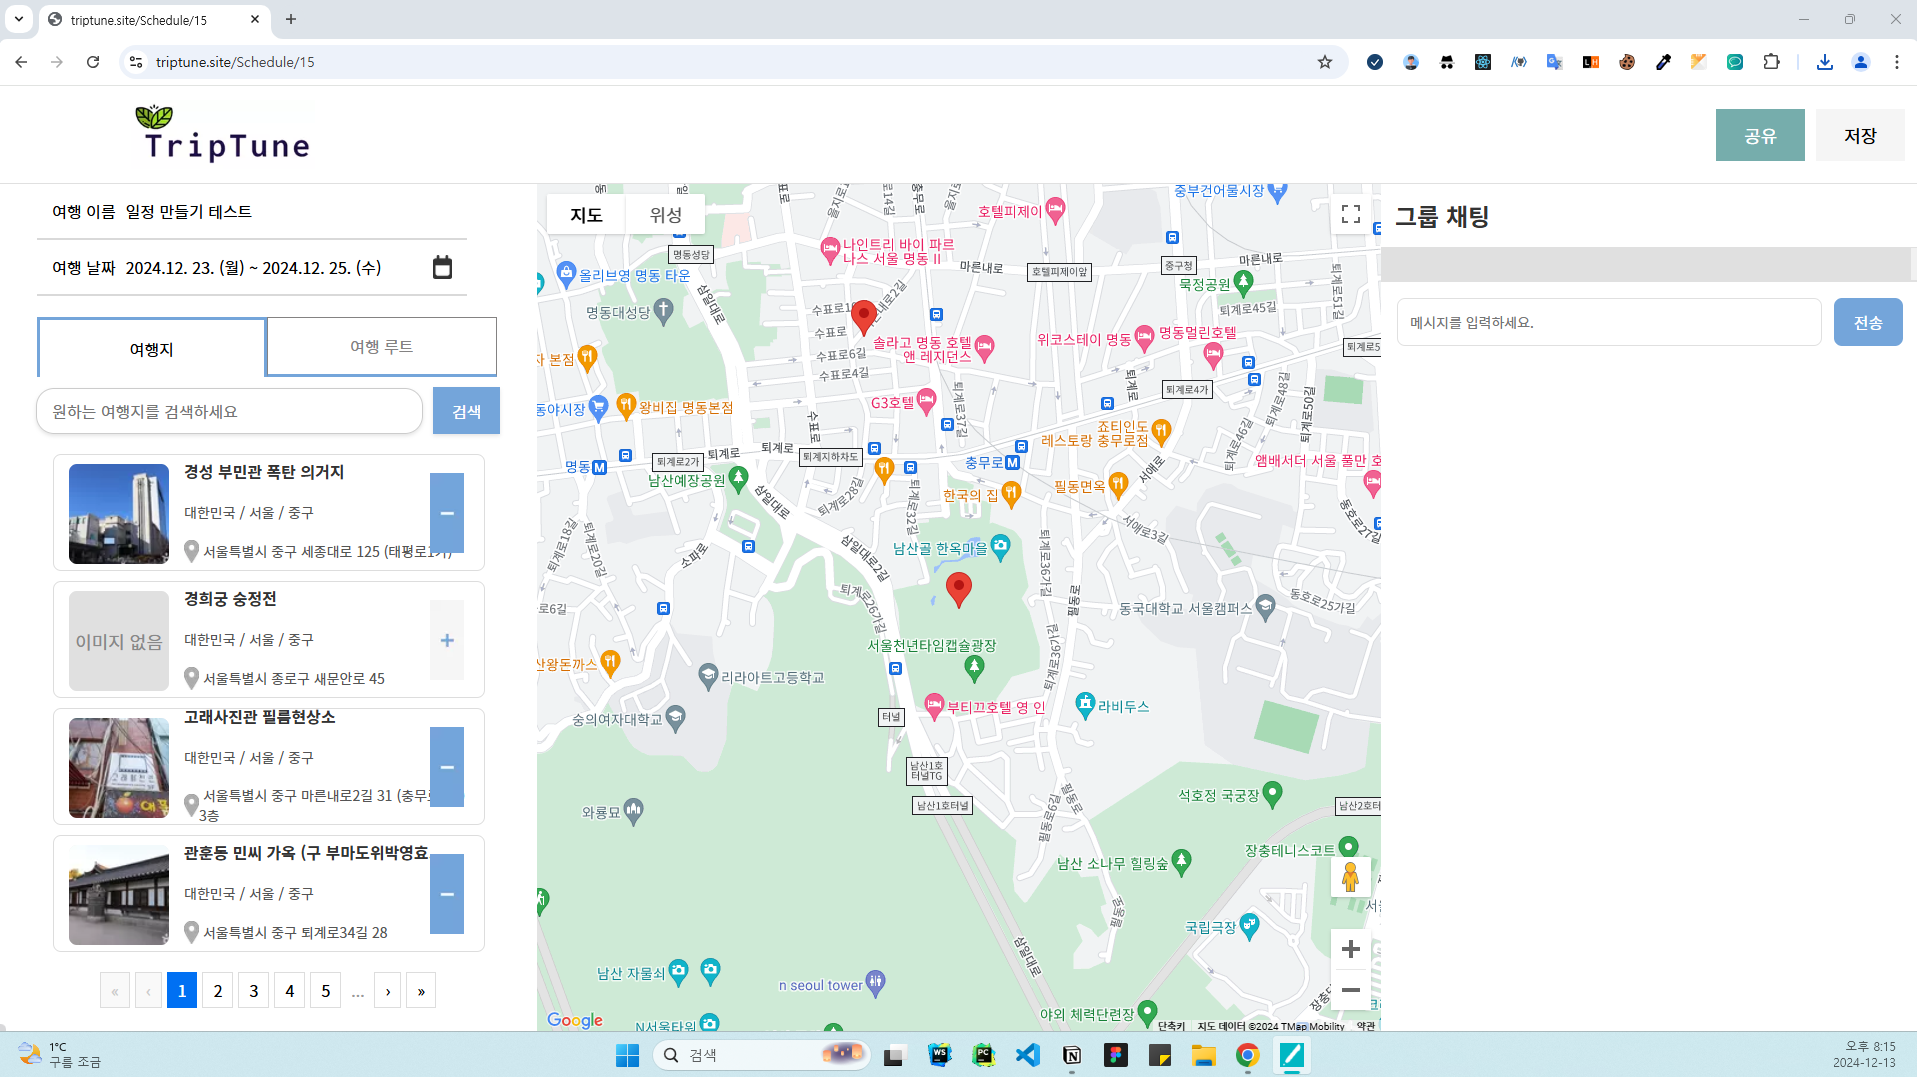Screen dimensions: 1917x1077
Task: Click the 공유 share button
Action: pos(1759,135)
